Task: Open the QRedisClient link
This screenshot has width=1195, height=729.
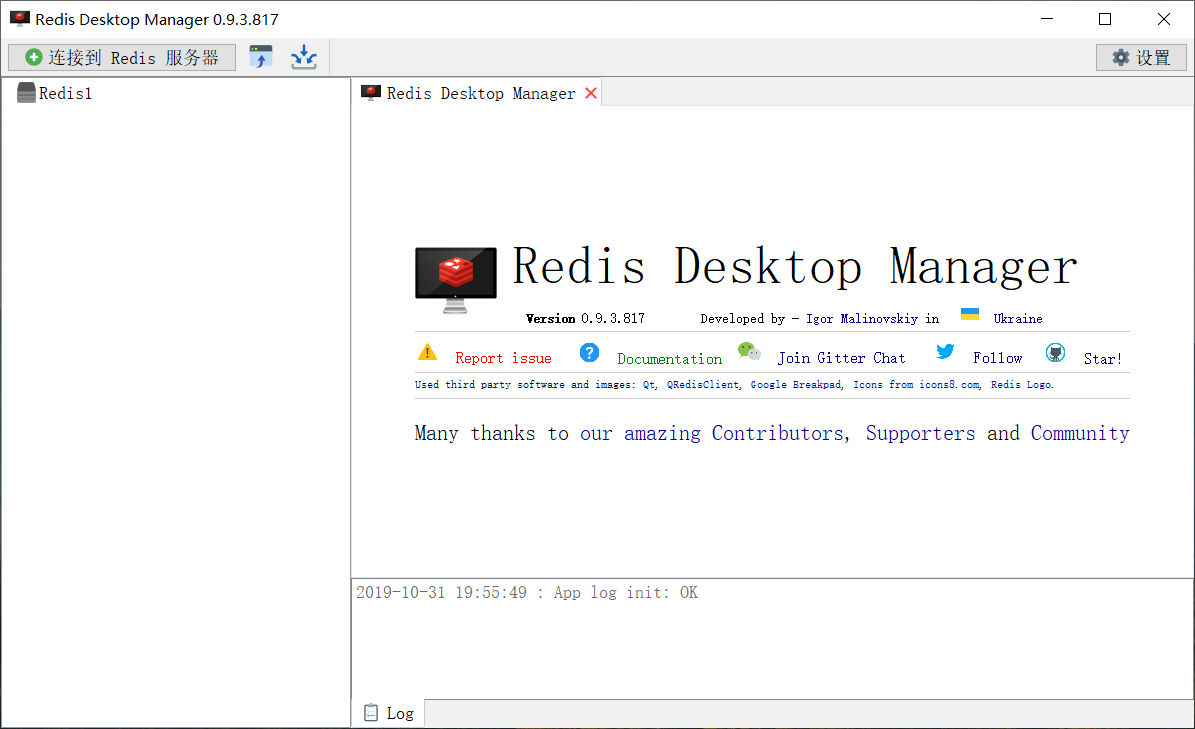Action: [703, 385]
